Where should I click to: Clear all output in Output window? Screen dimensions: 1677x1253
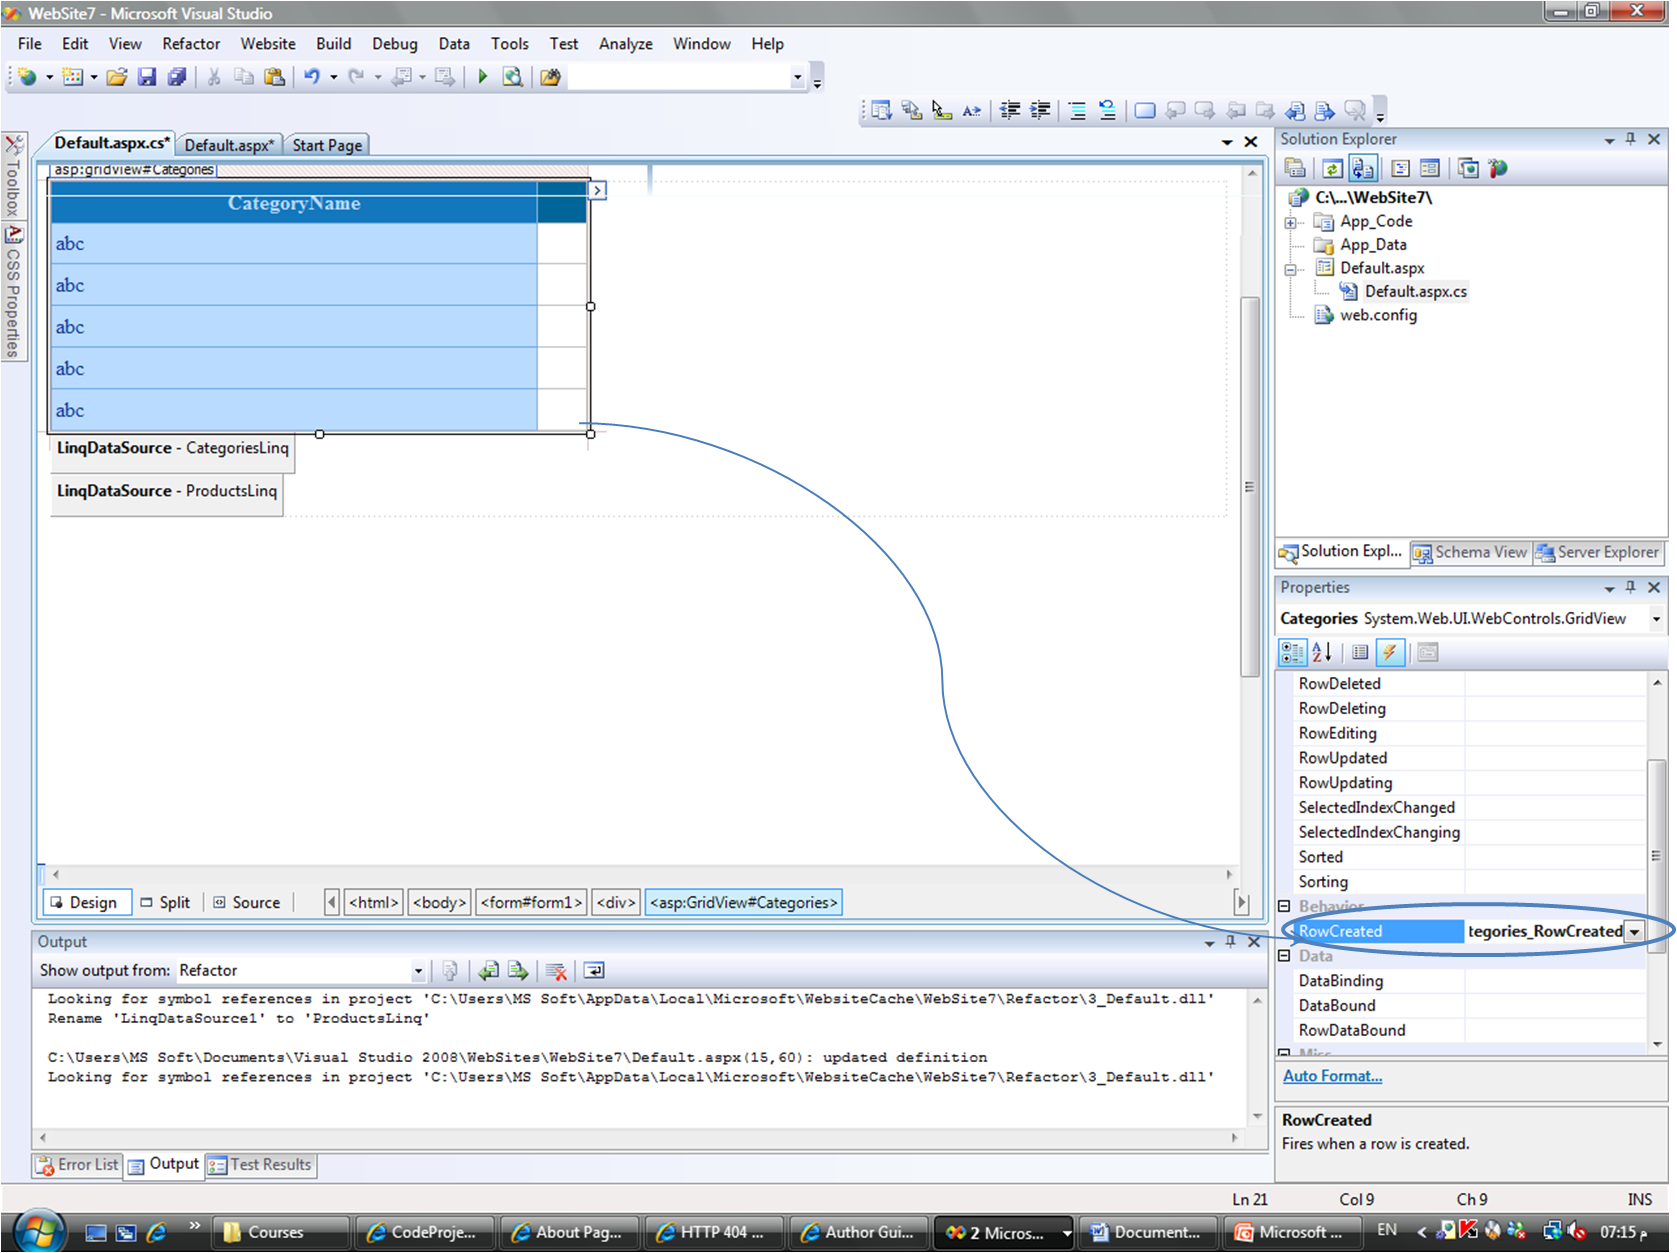point(557,970)
